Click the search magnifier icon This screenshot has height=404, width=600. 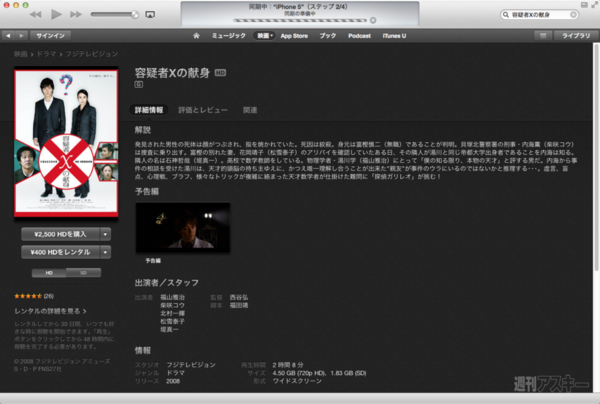(506, 15)
